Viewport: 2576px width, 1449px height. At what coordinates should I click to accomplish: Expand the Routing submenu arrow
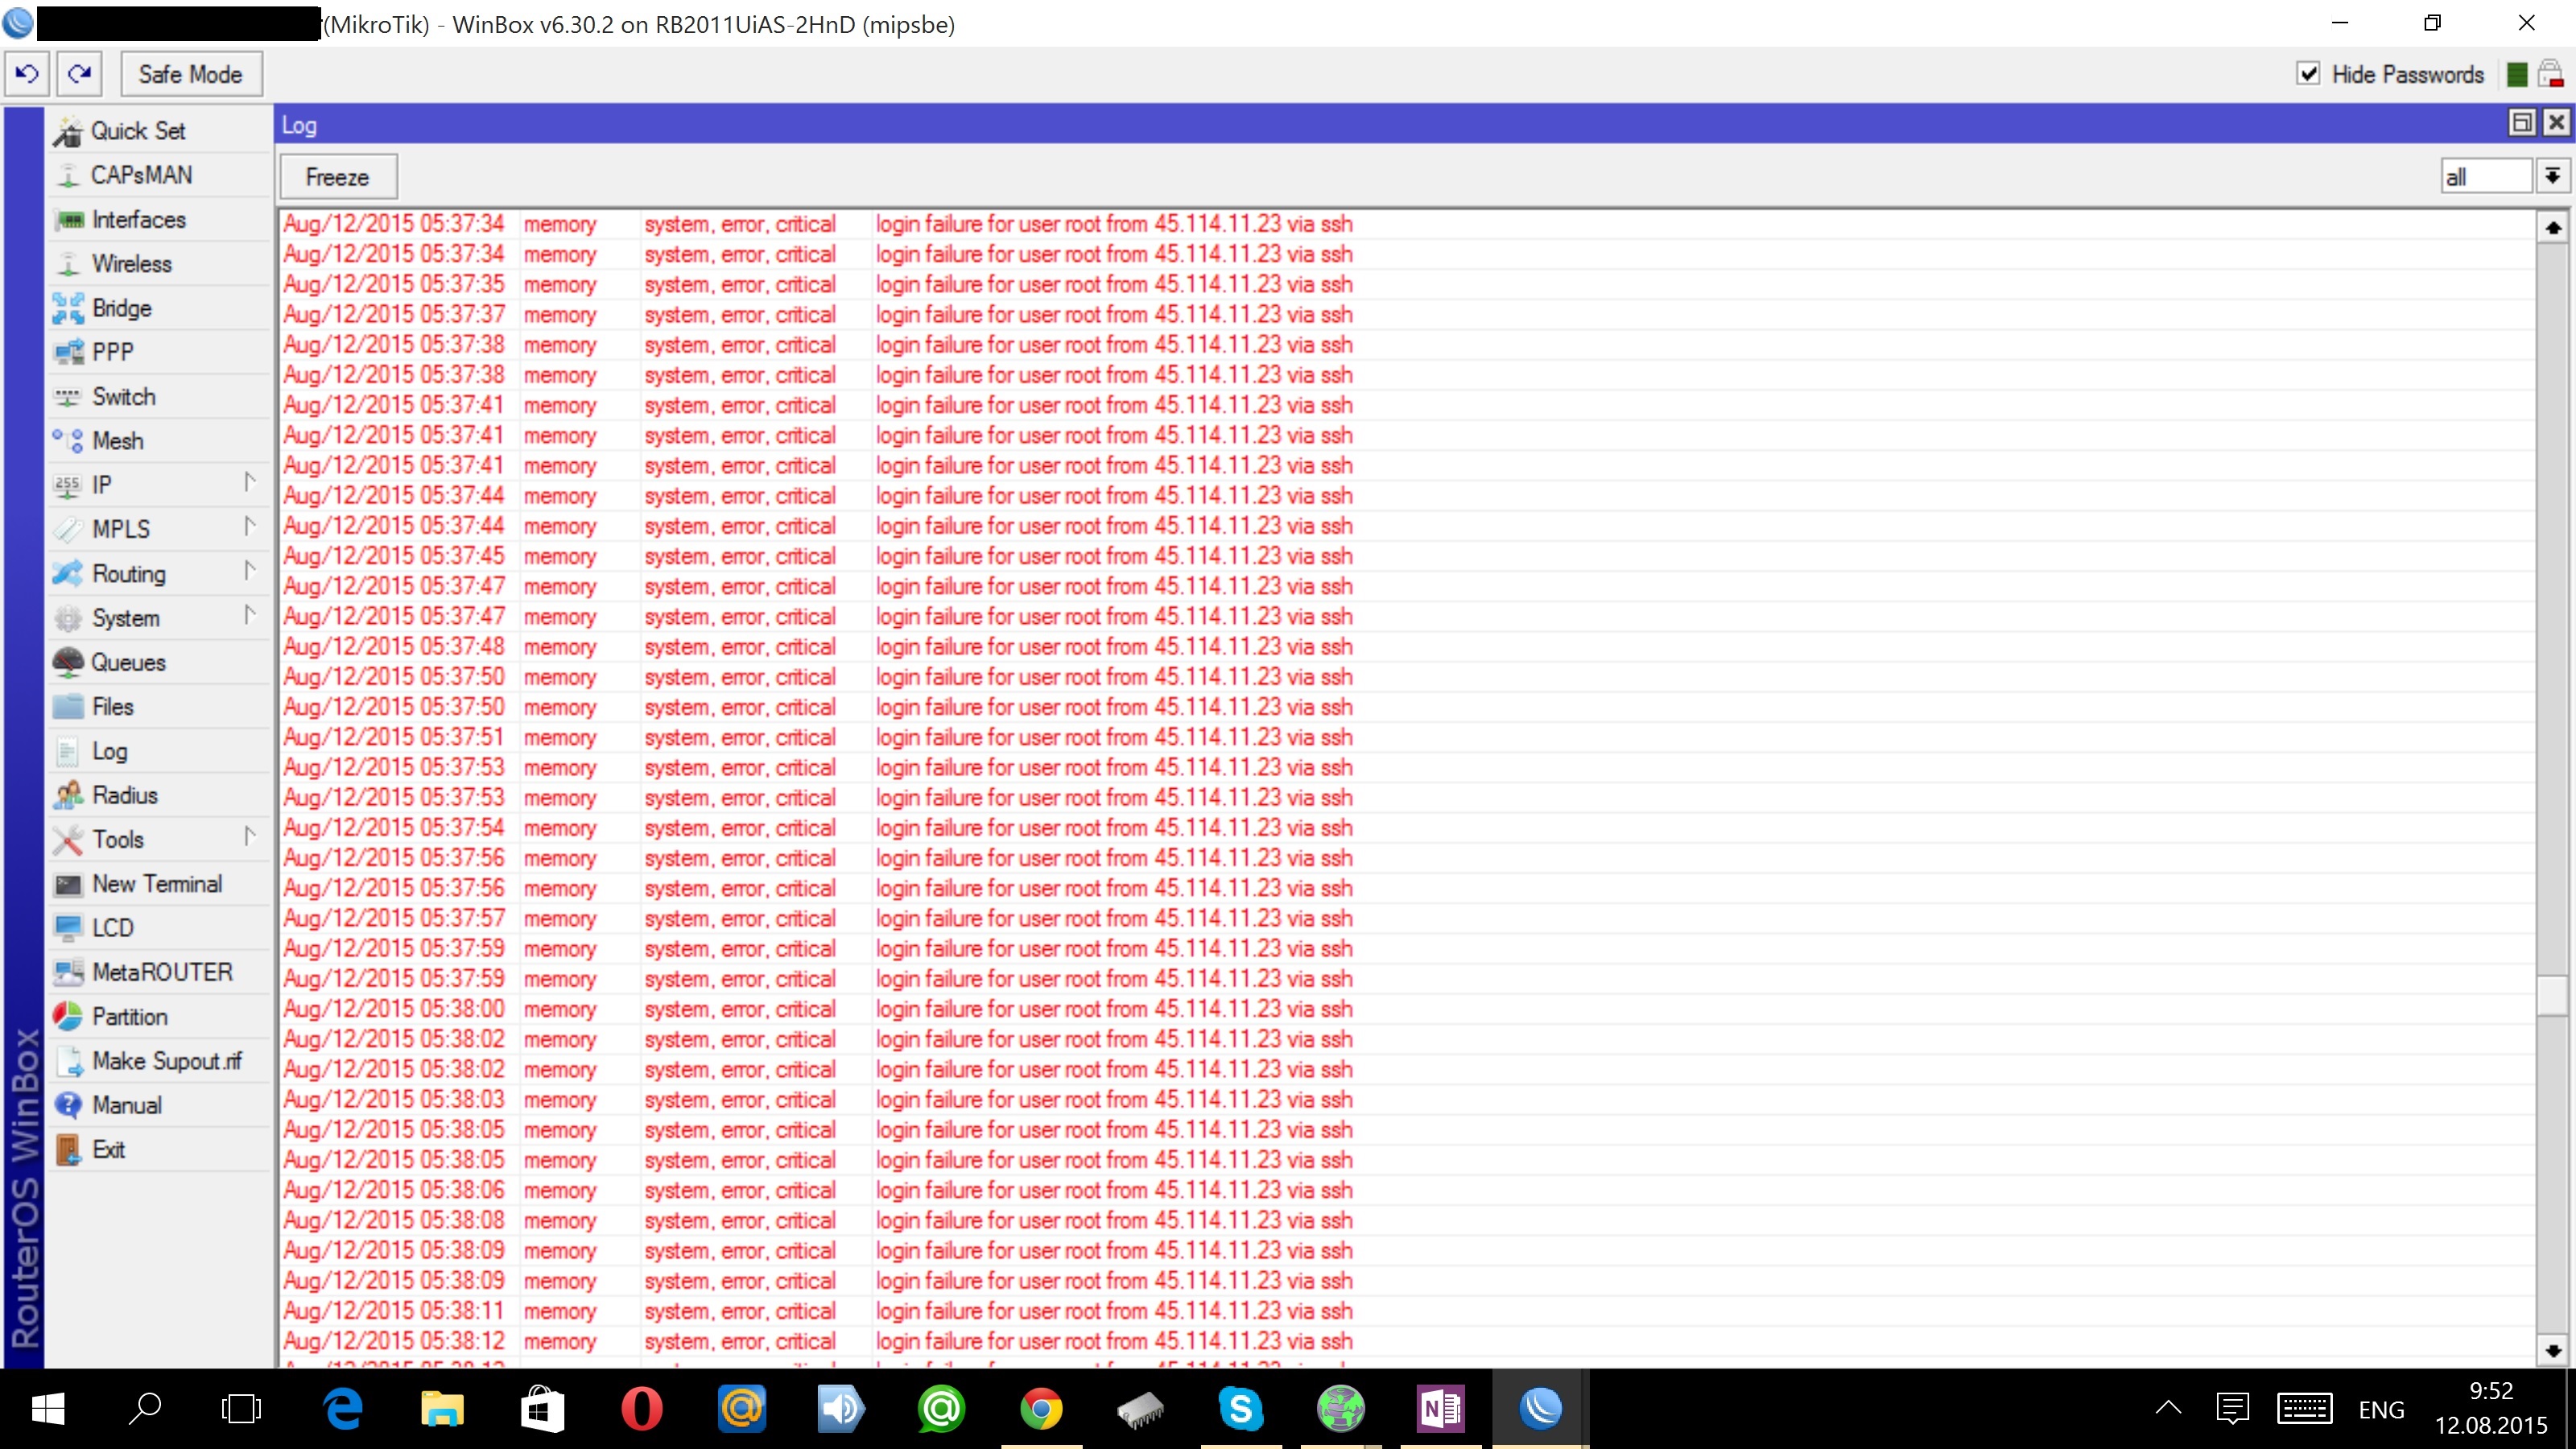pos(249,572)
